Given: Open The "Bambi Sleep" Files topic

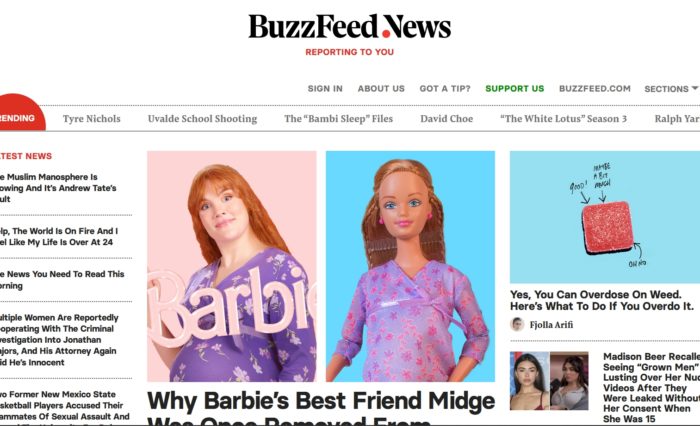Looking at the screenshot, I should tap(338, 119).
